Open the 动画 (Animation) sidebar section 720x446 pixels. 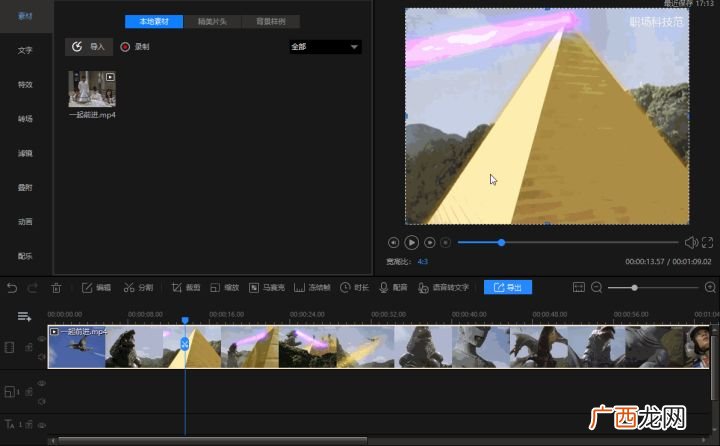pos(25,222)
